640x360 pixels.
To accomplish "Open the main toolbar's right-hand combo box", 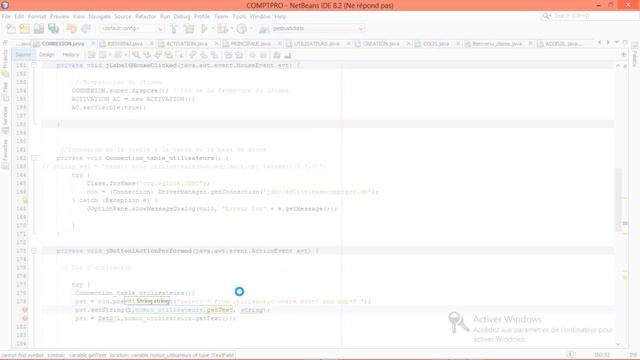I will pos(318,29).
